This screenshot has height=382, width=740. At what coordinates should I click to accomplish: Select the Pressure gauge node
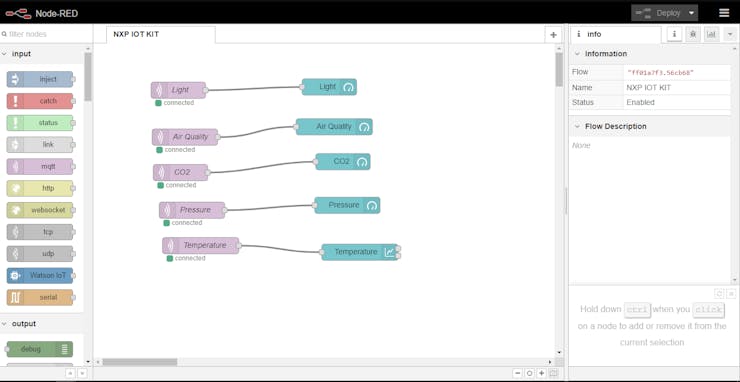coord(347,205)
